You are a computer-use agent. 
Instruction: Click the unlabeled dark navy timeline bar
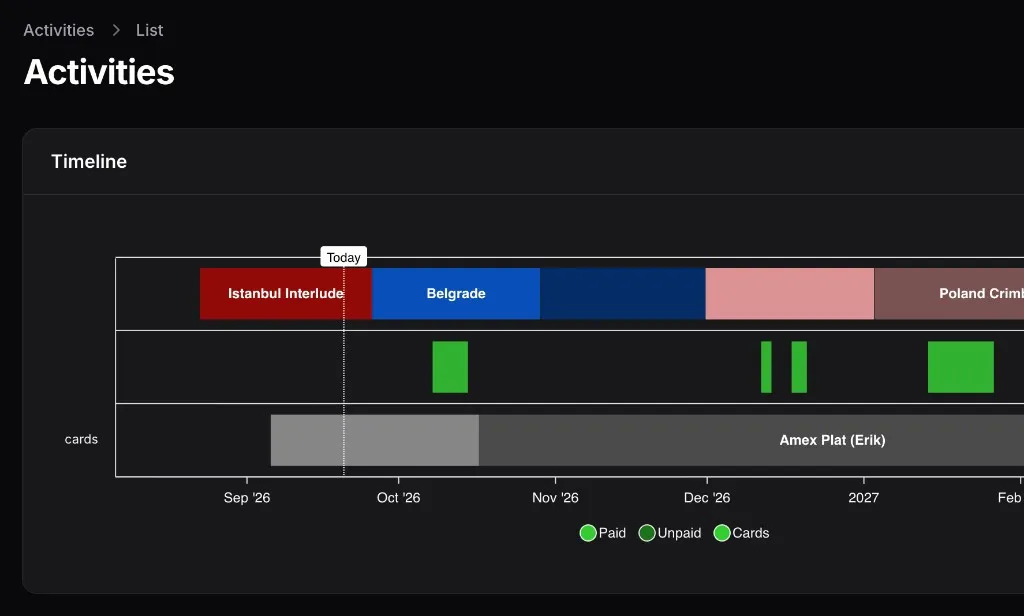[x=623, y=293]
